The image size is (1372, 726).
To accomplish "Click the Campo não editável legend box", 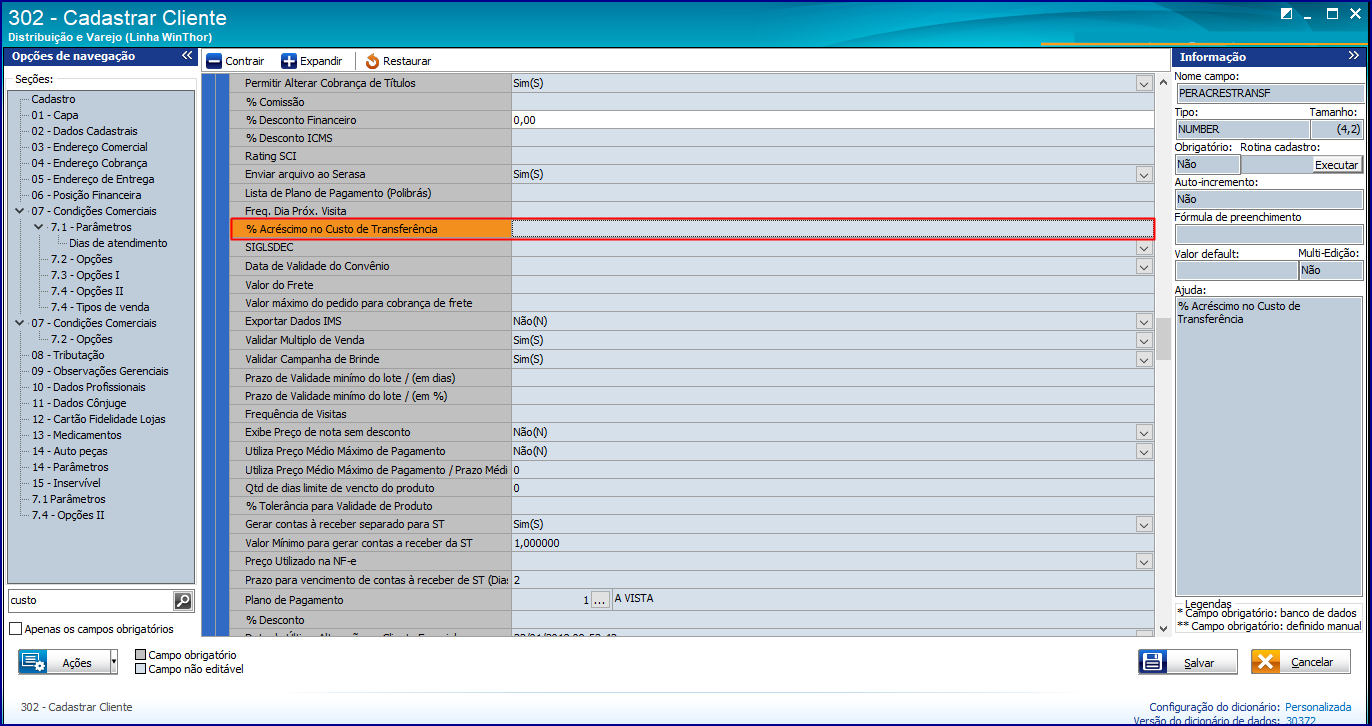I will (x=140, y=669).
